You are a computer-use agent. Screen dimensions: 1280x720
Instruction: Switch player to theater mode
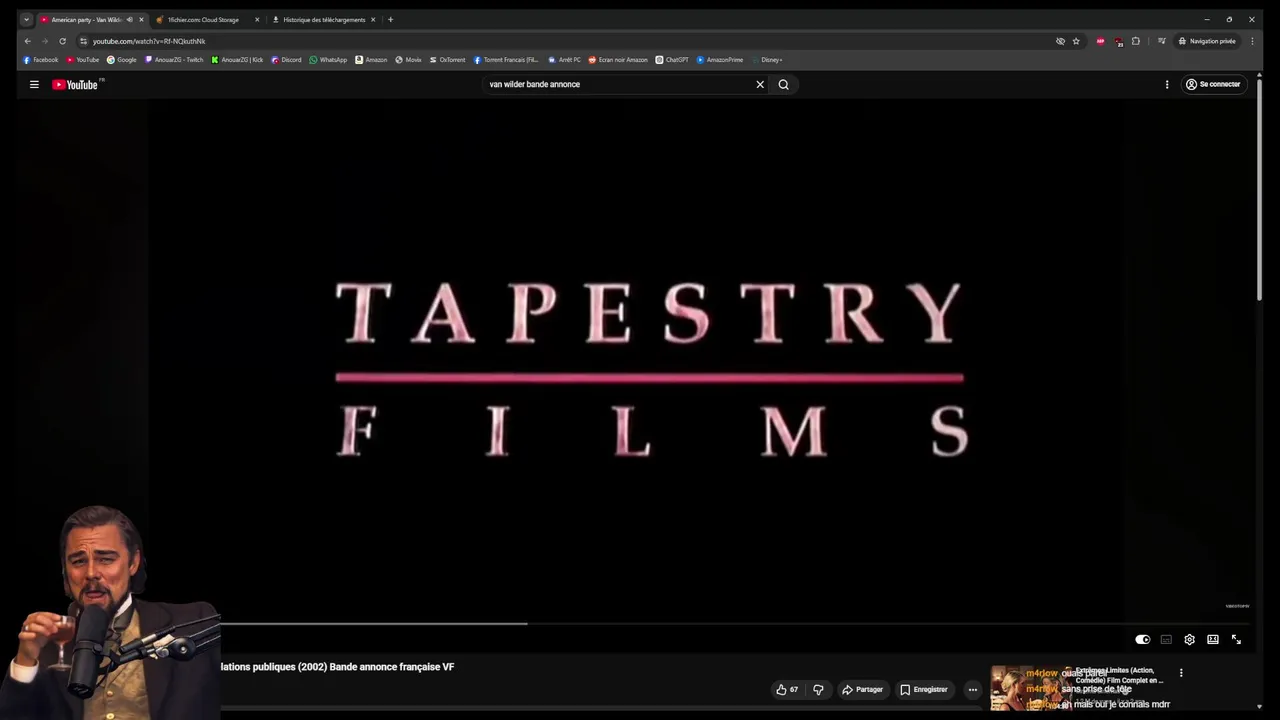1213,640
